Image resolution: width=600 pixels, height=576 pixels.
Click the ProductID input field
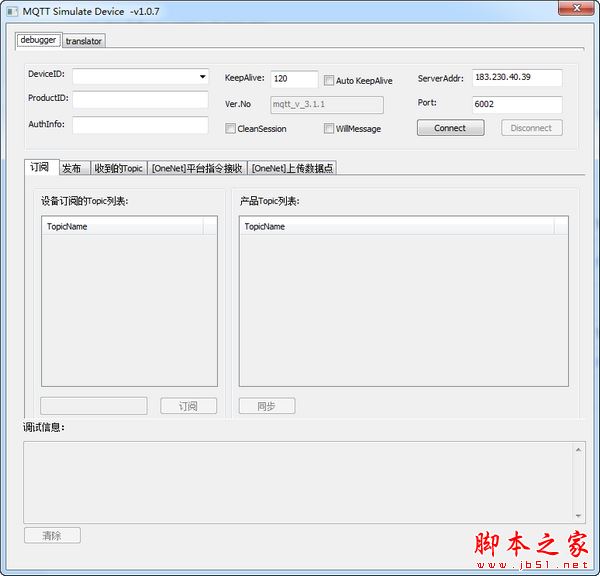(x=140, y=100)
